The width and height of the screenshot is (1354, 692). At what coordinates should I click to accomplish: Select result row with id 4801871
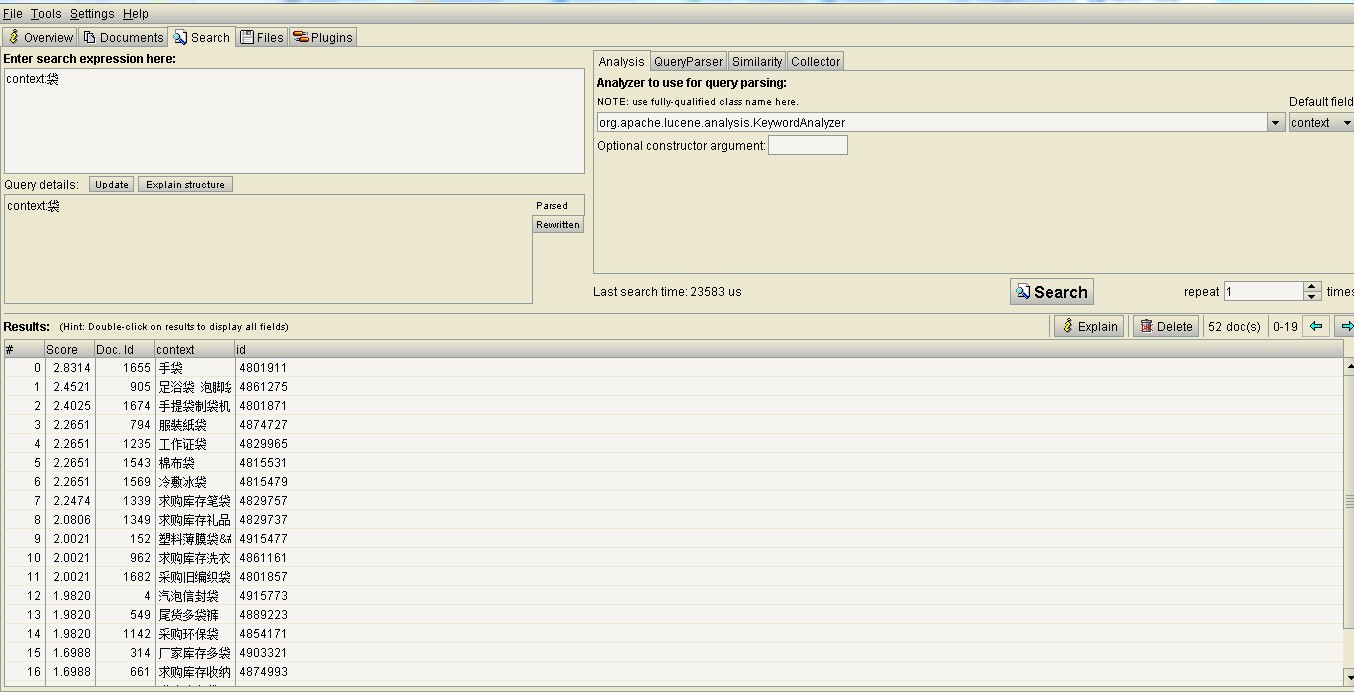click(x=672, y=406)
